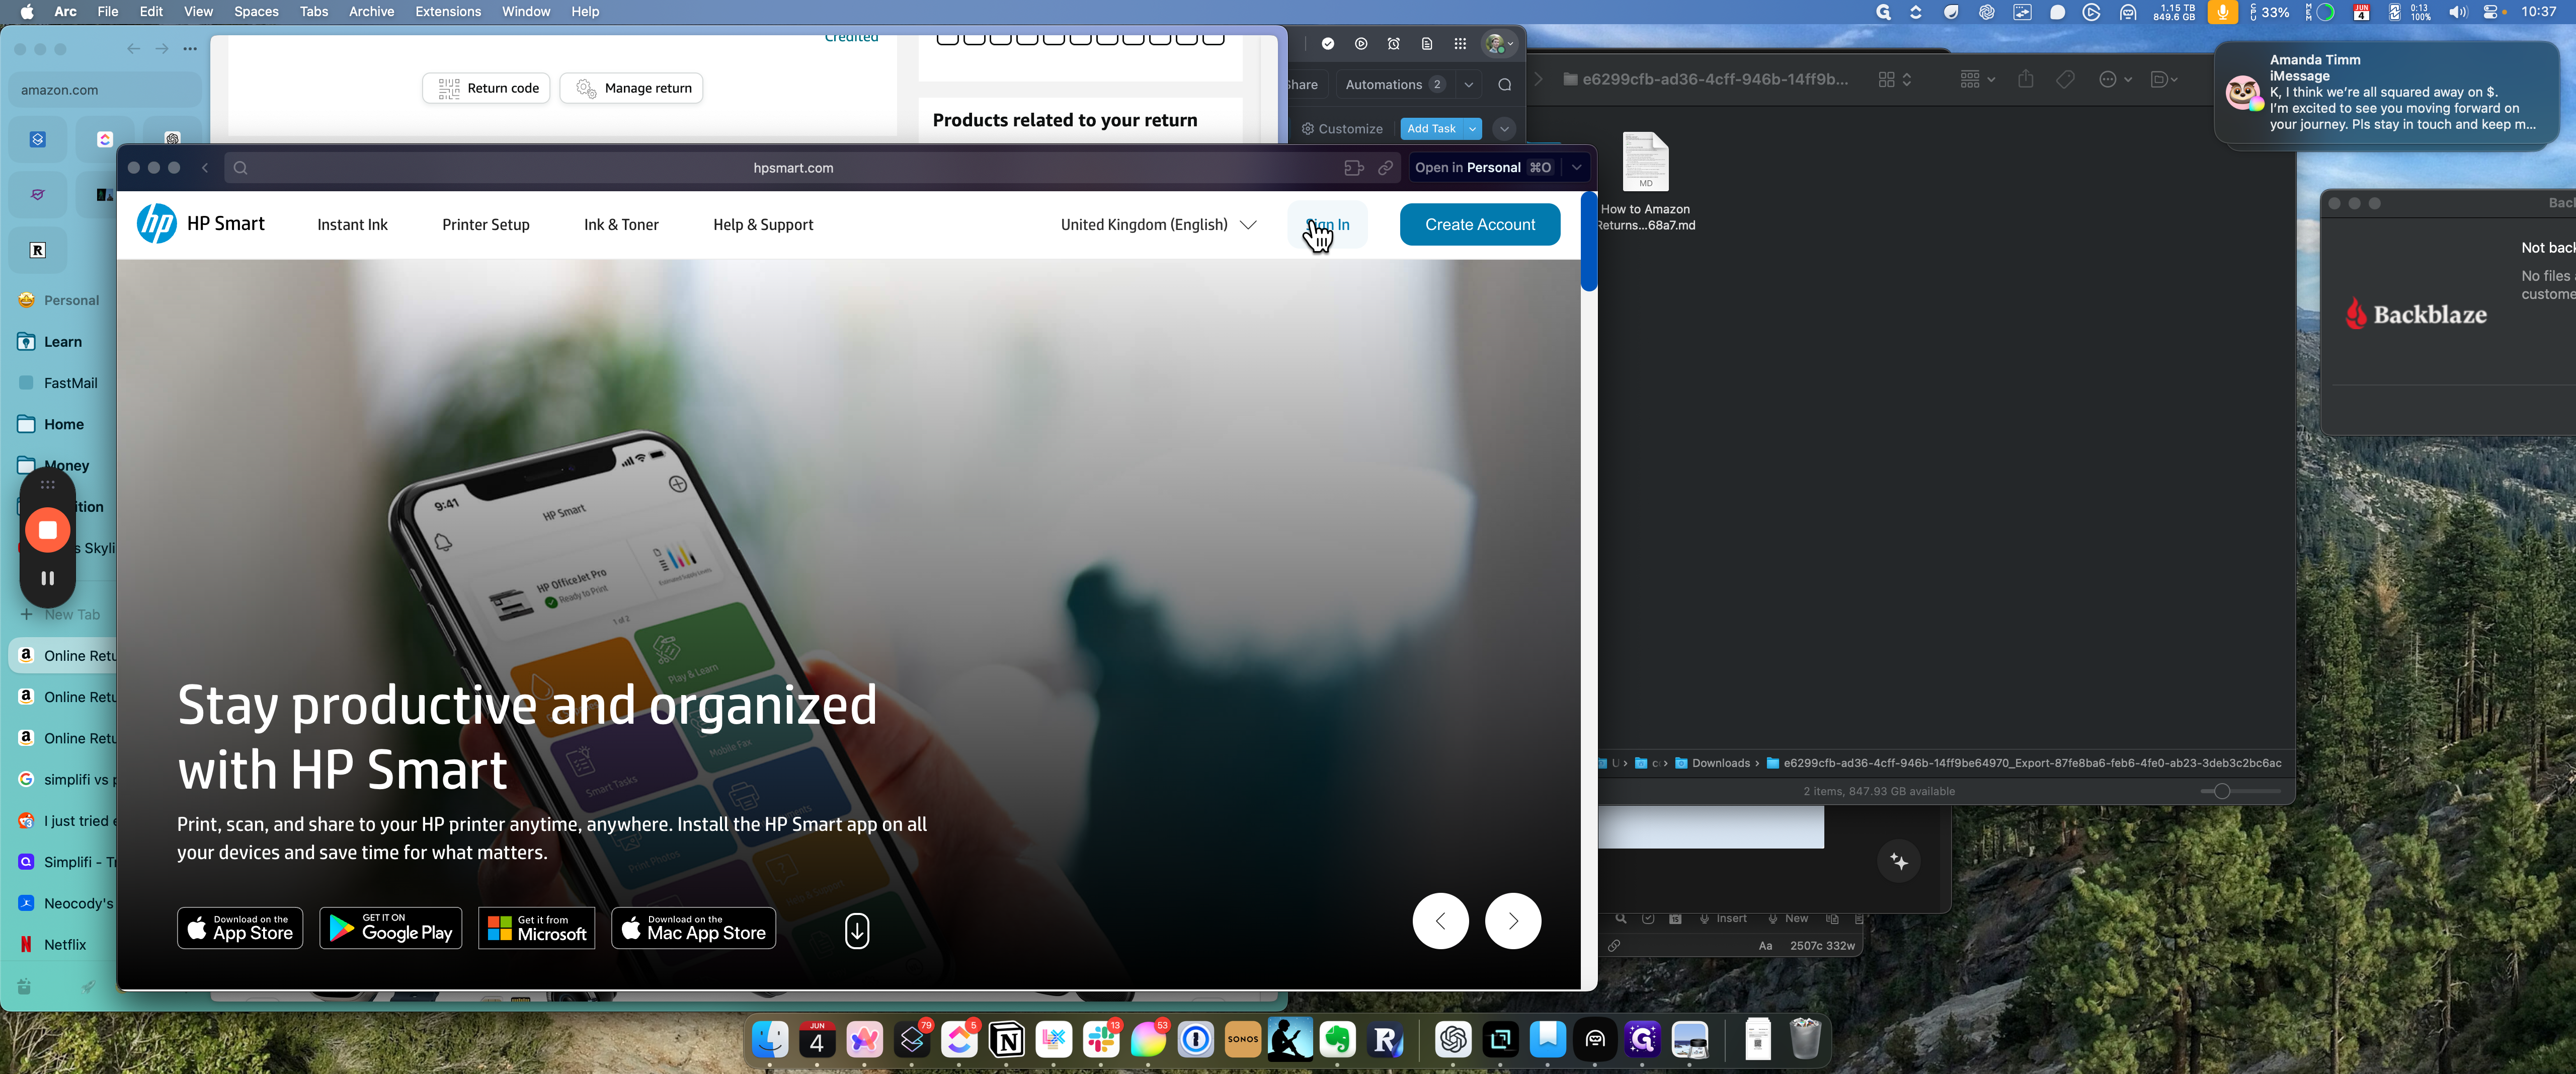Viewport: 2576px width, 1074px height.
Task: Open 1Password from the Dock
Action: (1196, 1040)
